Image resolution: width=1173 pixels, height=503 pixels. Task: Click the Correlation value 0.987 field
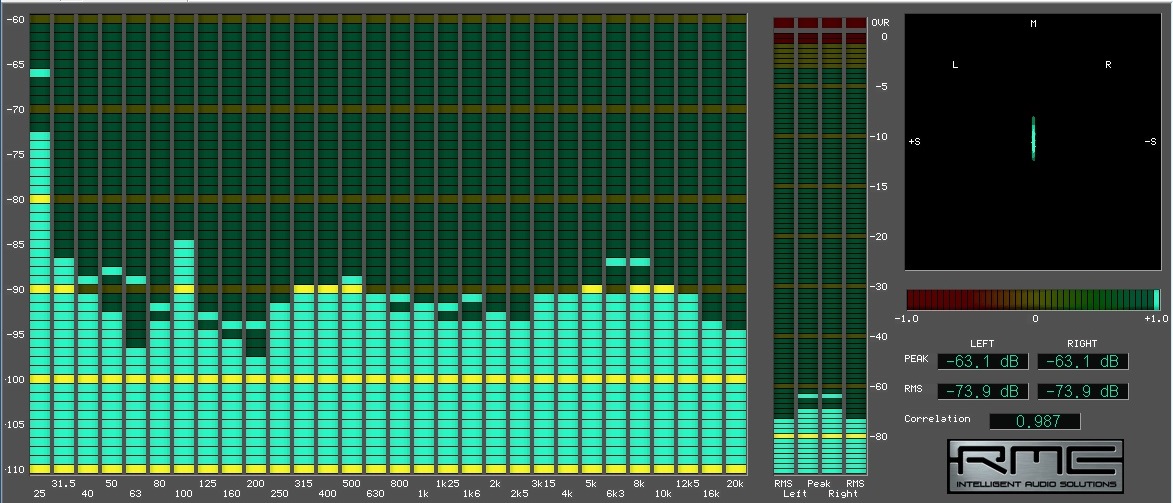[1035, 421]
